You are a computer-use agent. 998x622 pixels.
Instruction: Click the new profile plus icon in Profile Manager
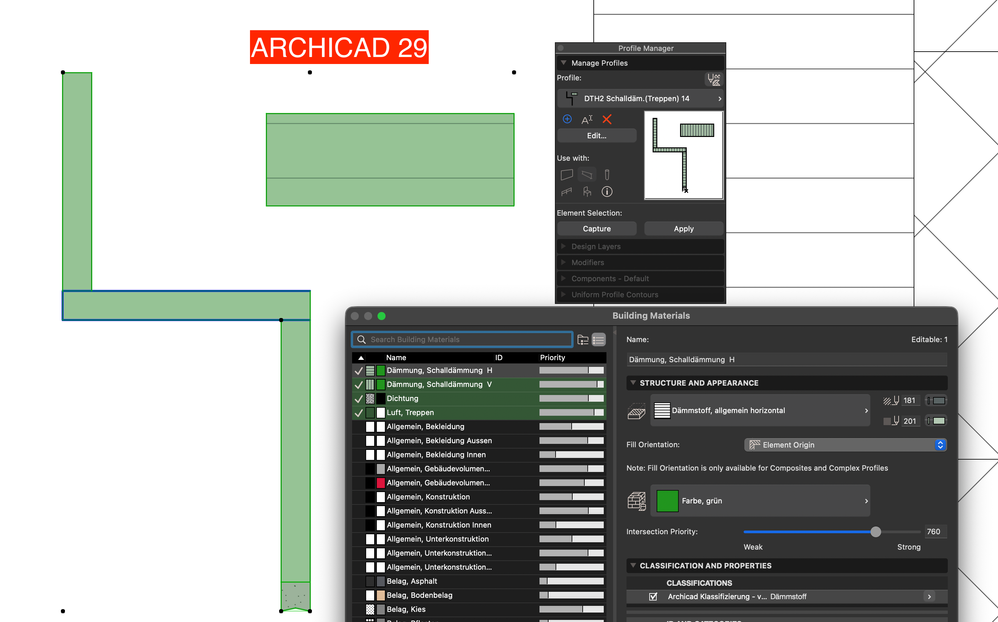coord(567,119)
